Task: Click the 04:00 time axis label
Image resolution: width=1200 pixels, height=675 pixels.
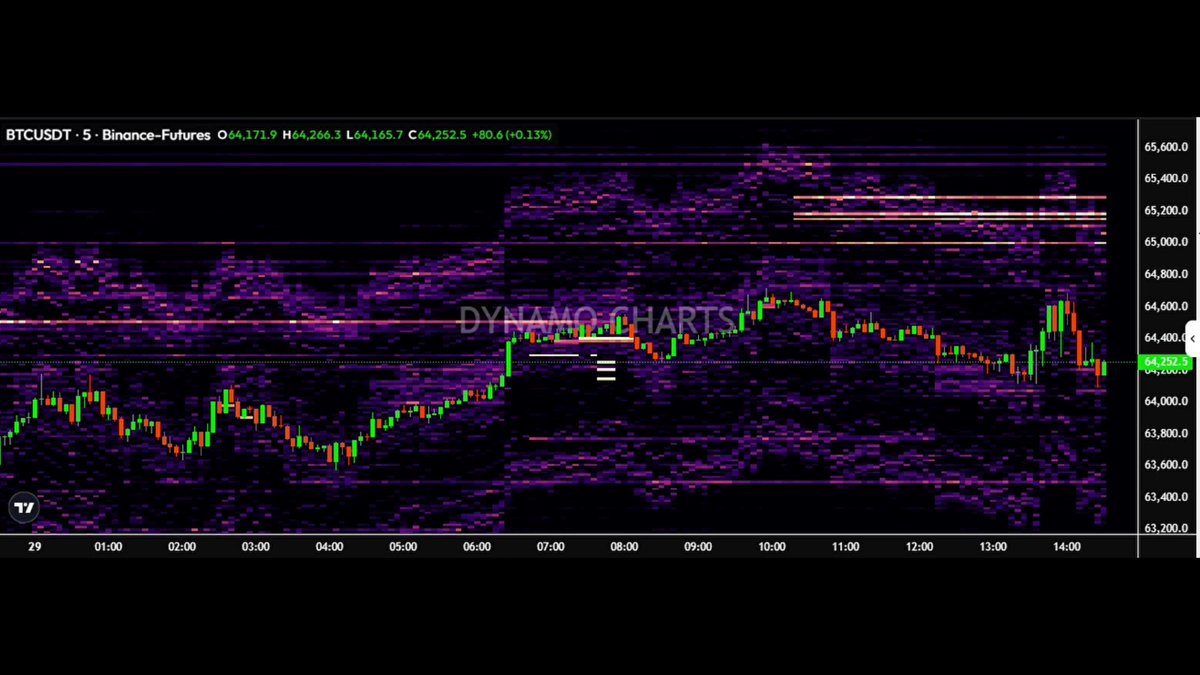Action: click(x=329, y=547)
